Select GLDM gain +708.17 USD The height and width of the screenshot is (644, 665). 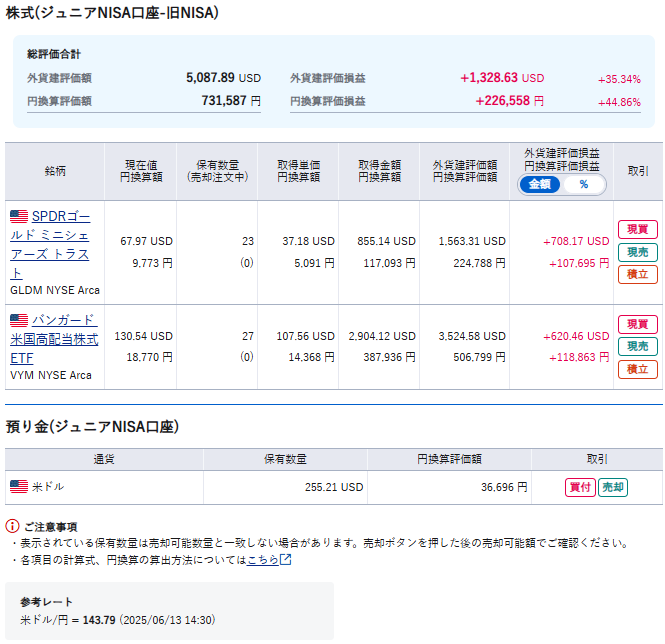click(x=576, y=241)
